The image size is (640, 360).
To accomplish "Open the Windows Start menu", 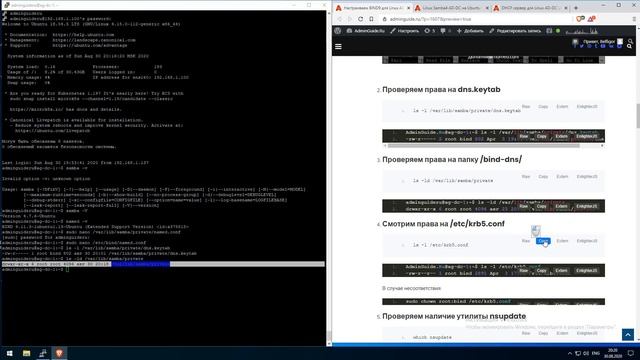I will [x=9, y=353].
